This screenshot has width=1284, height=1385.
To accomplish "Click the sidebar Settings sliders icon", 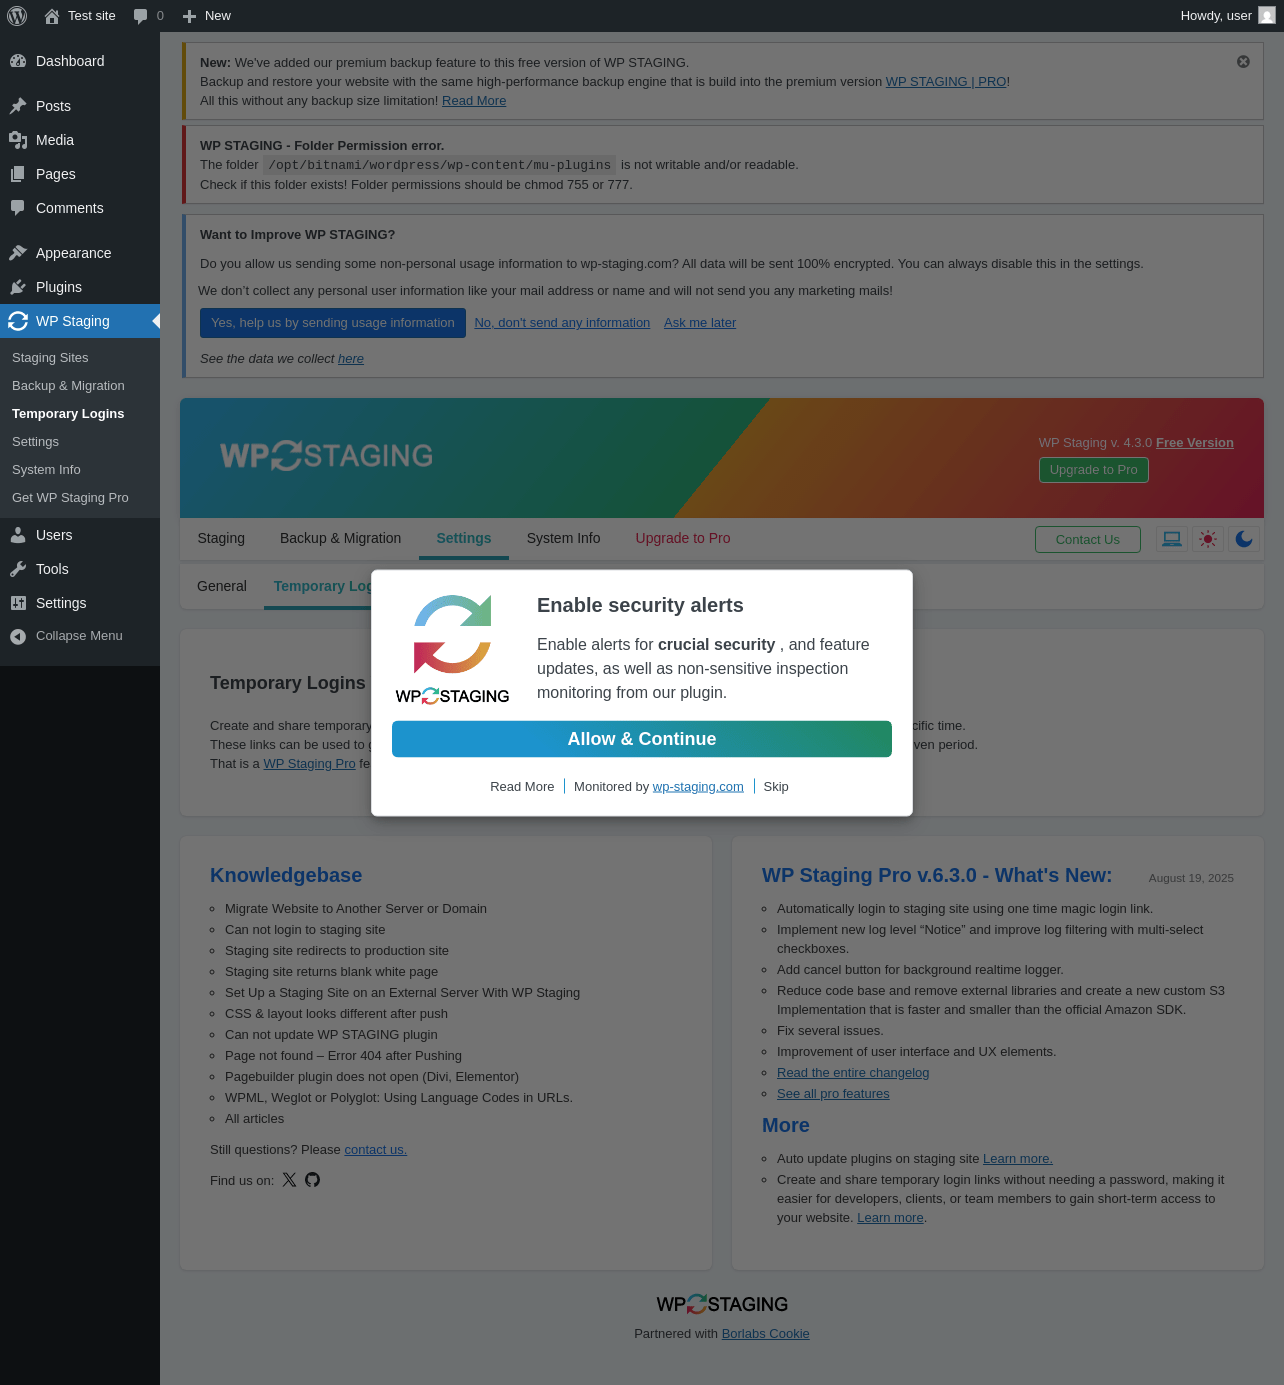I will [x=18, y=603].
